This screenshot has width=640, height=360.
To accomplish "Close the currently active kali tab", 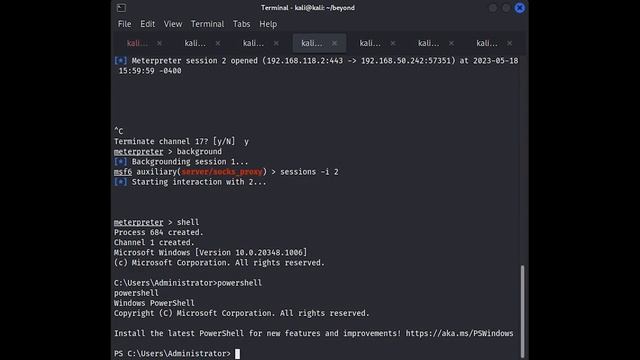I will pos(334,43).
